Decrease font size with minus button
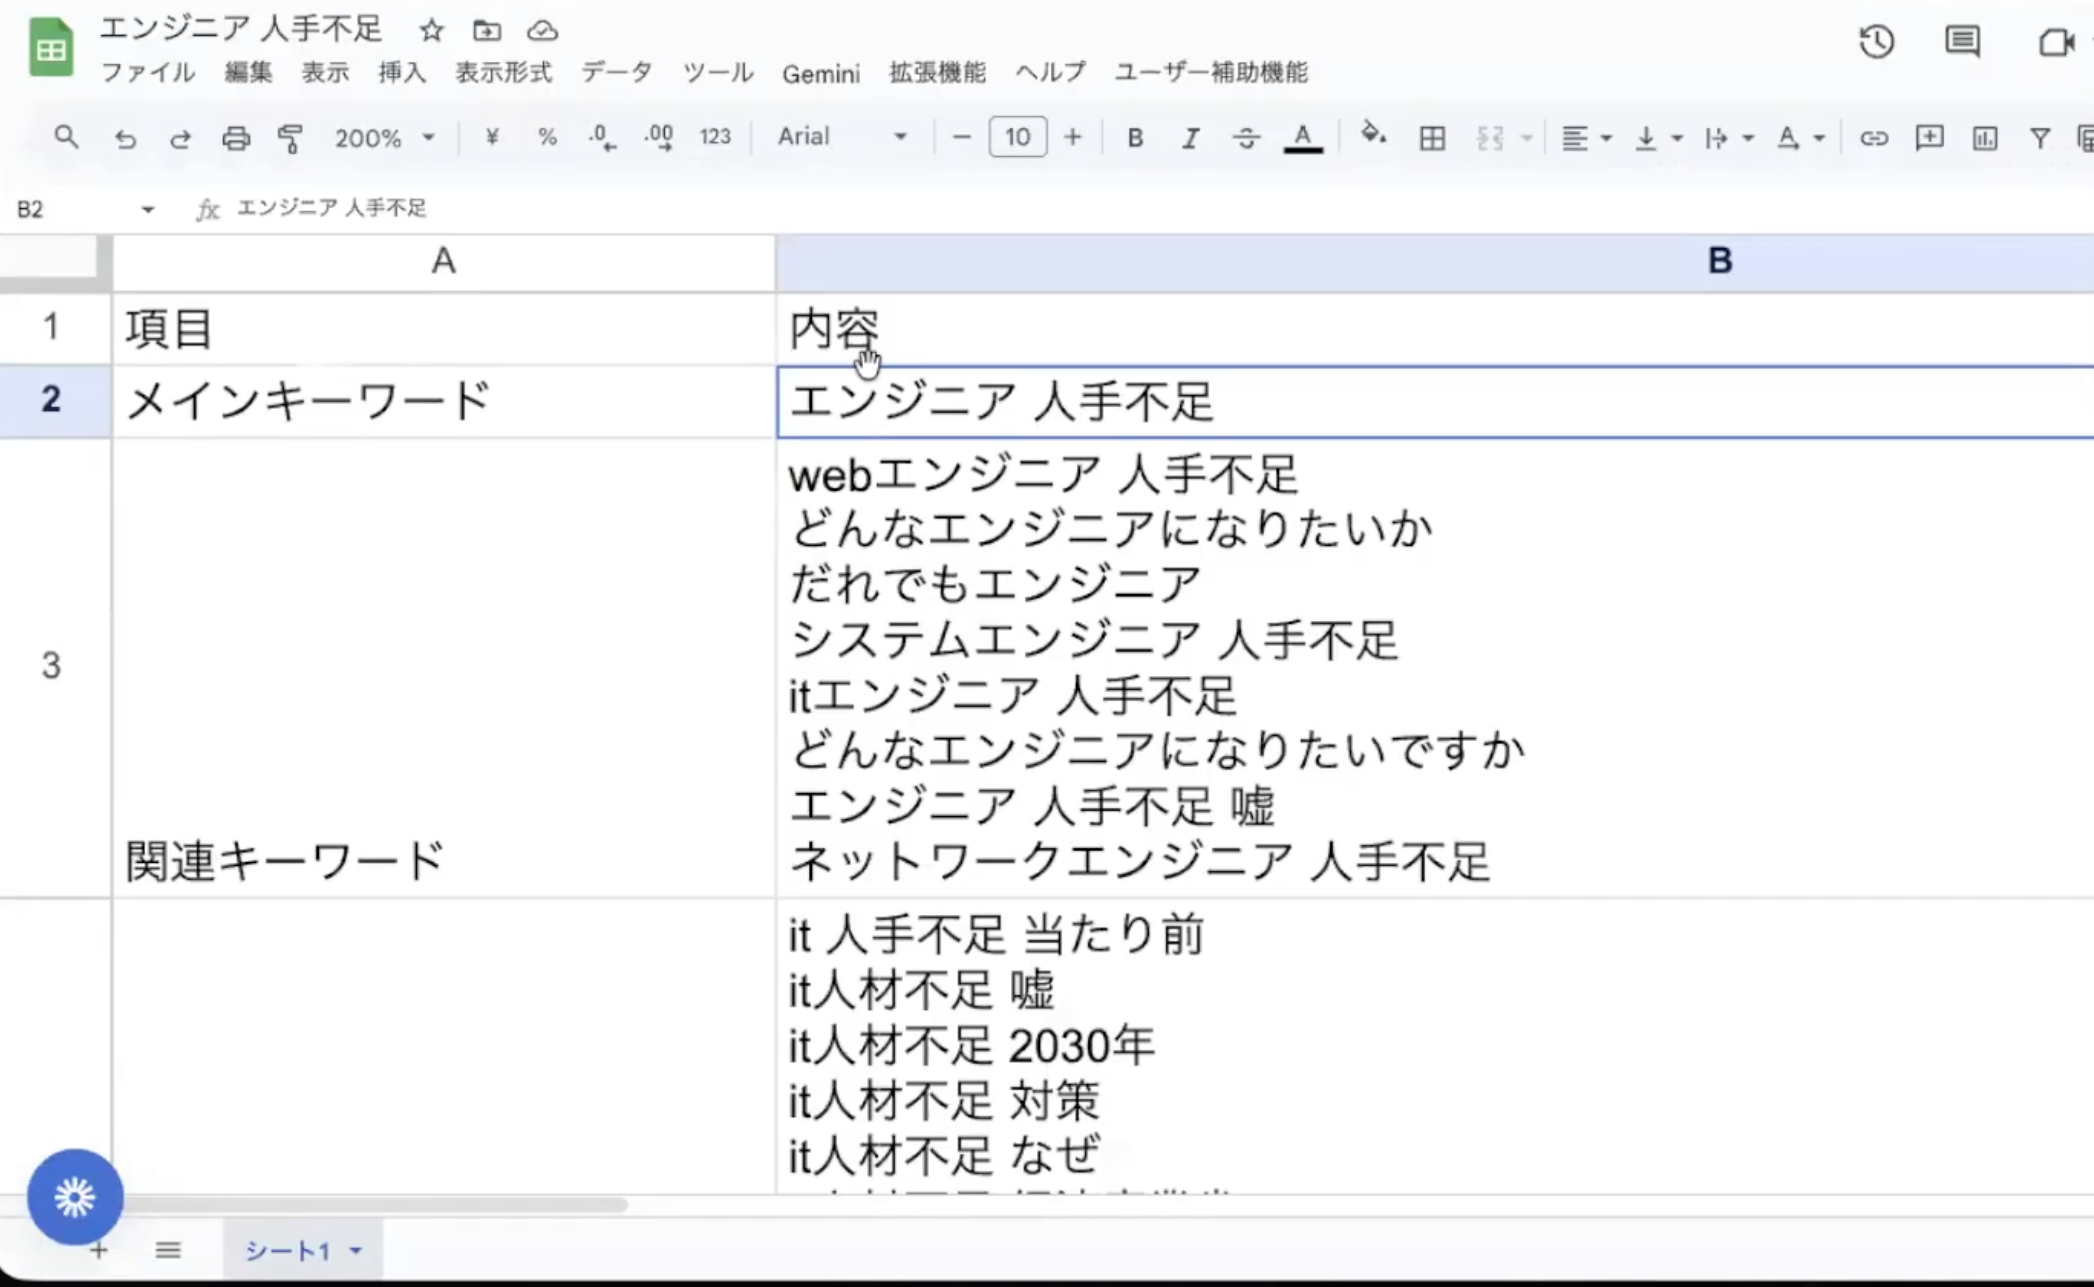This screenshot has width=2094, height=1287. pyautogui.click(x=961, y=137)
